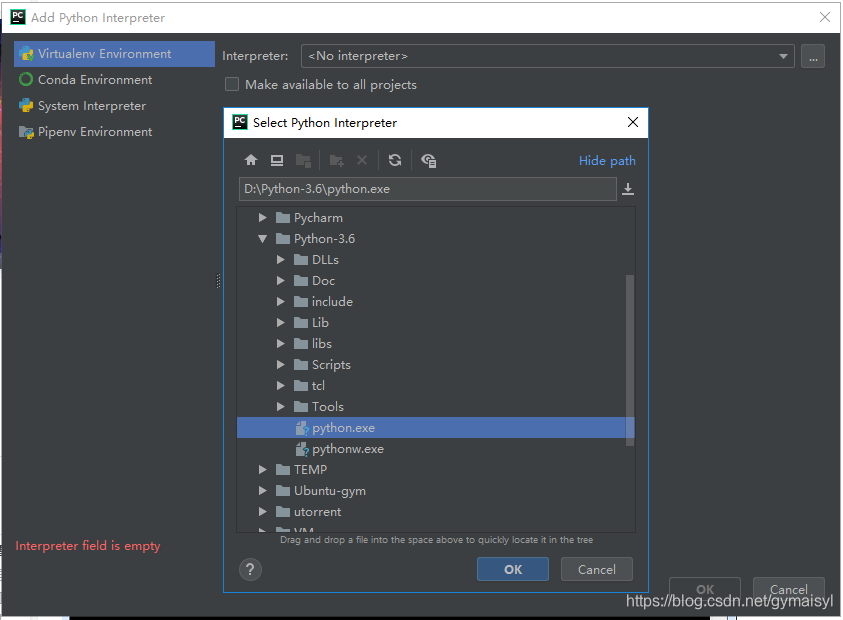This screenshot has height=620, width=843.
Task: Click the python.exe file icon
Action: [302, 428]
